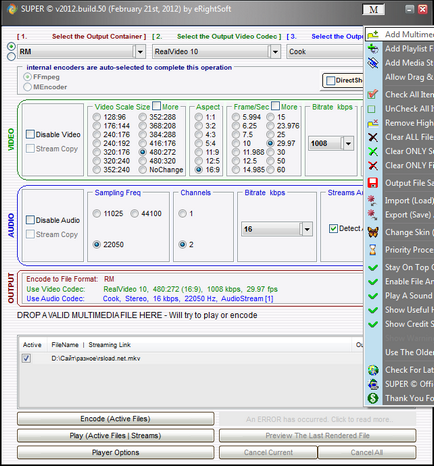Viewport: 434px width, 466px height.
Task: Click the green X Clear ONLY icon
Action: pos(373,151)
